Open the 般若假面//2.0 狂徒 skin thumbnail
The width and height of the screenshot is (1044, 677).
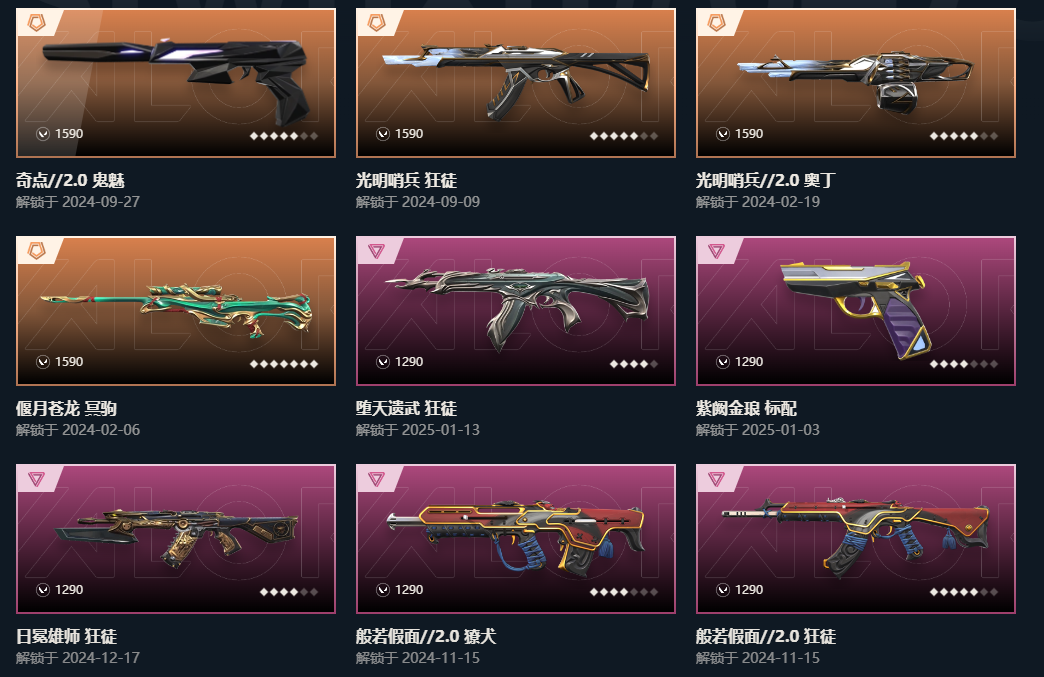pyautogui.click(x=856, y=539)
